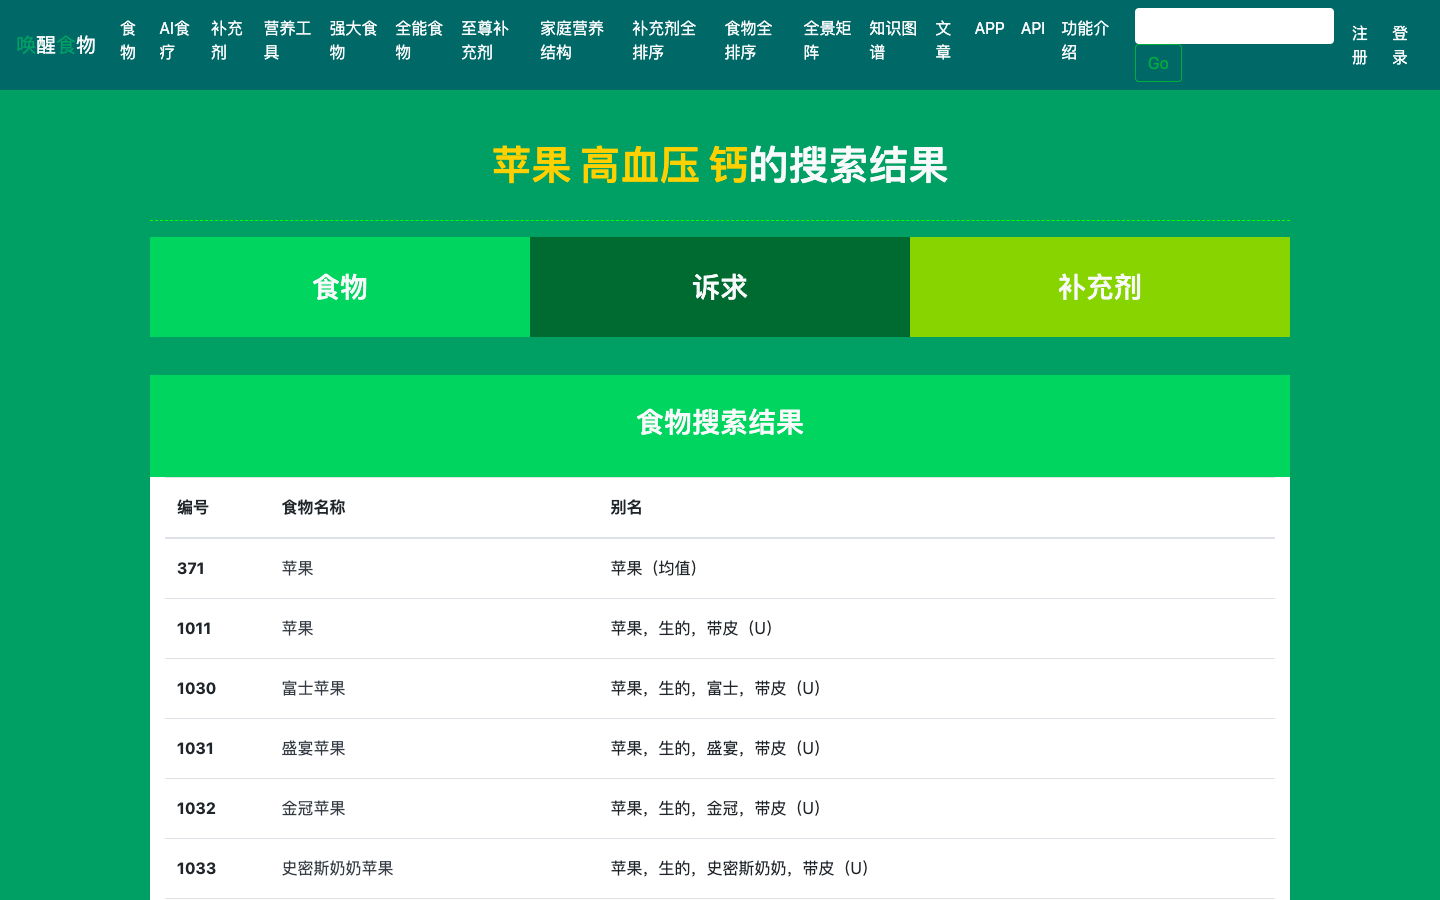Open the 知识图谱 nav item
The width and height of the screenshot is (1440, 900).
click(892, 41)
